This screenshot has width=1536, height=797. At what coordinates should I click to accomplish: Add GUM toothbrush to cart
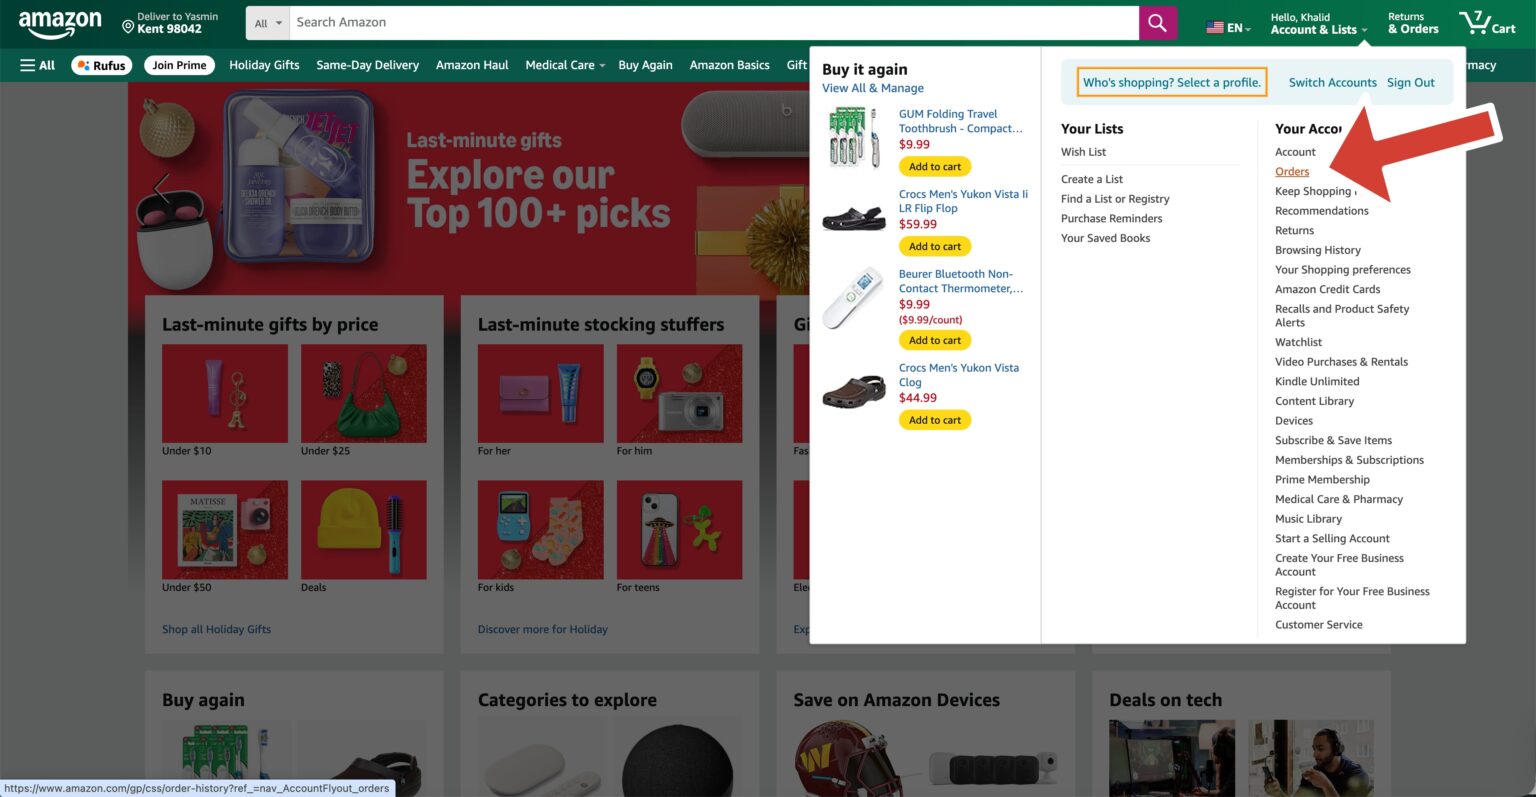click(x=935, y=167)
